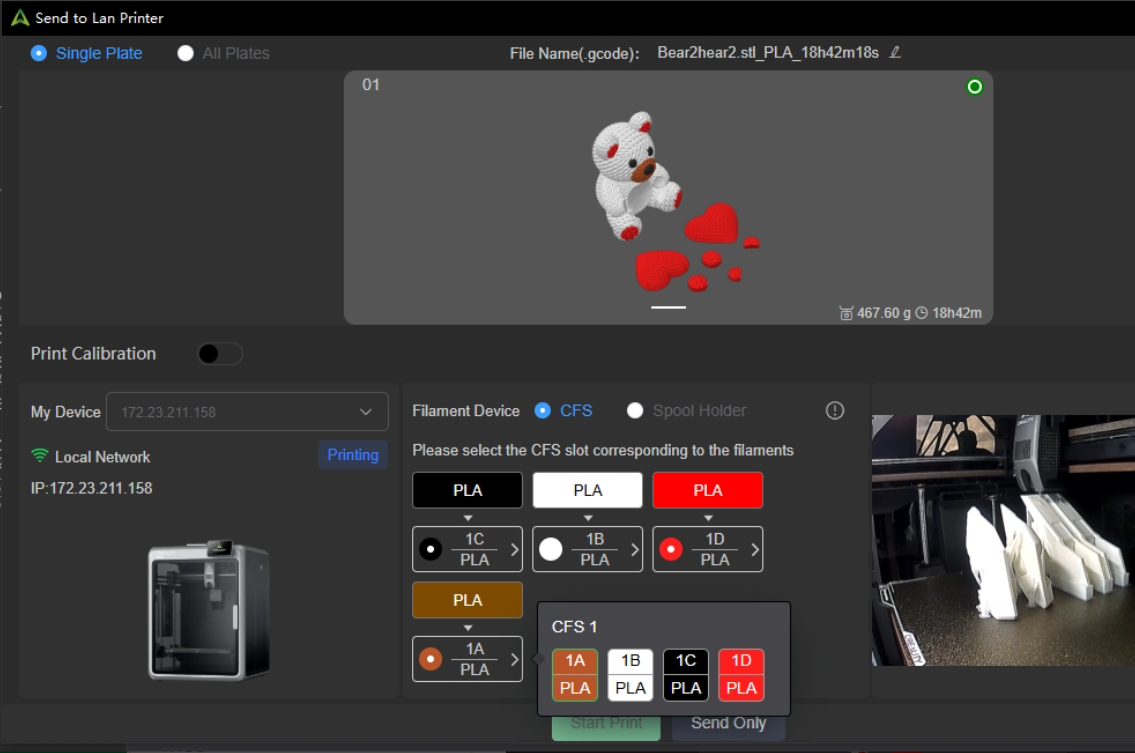The image size is (1135, 753).
Task: Click the printer camera live feed
Action: pyautogui.click(x=1003, y=540)
